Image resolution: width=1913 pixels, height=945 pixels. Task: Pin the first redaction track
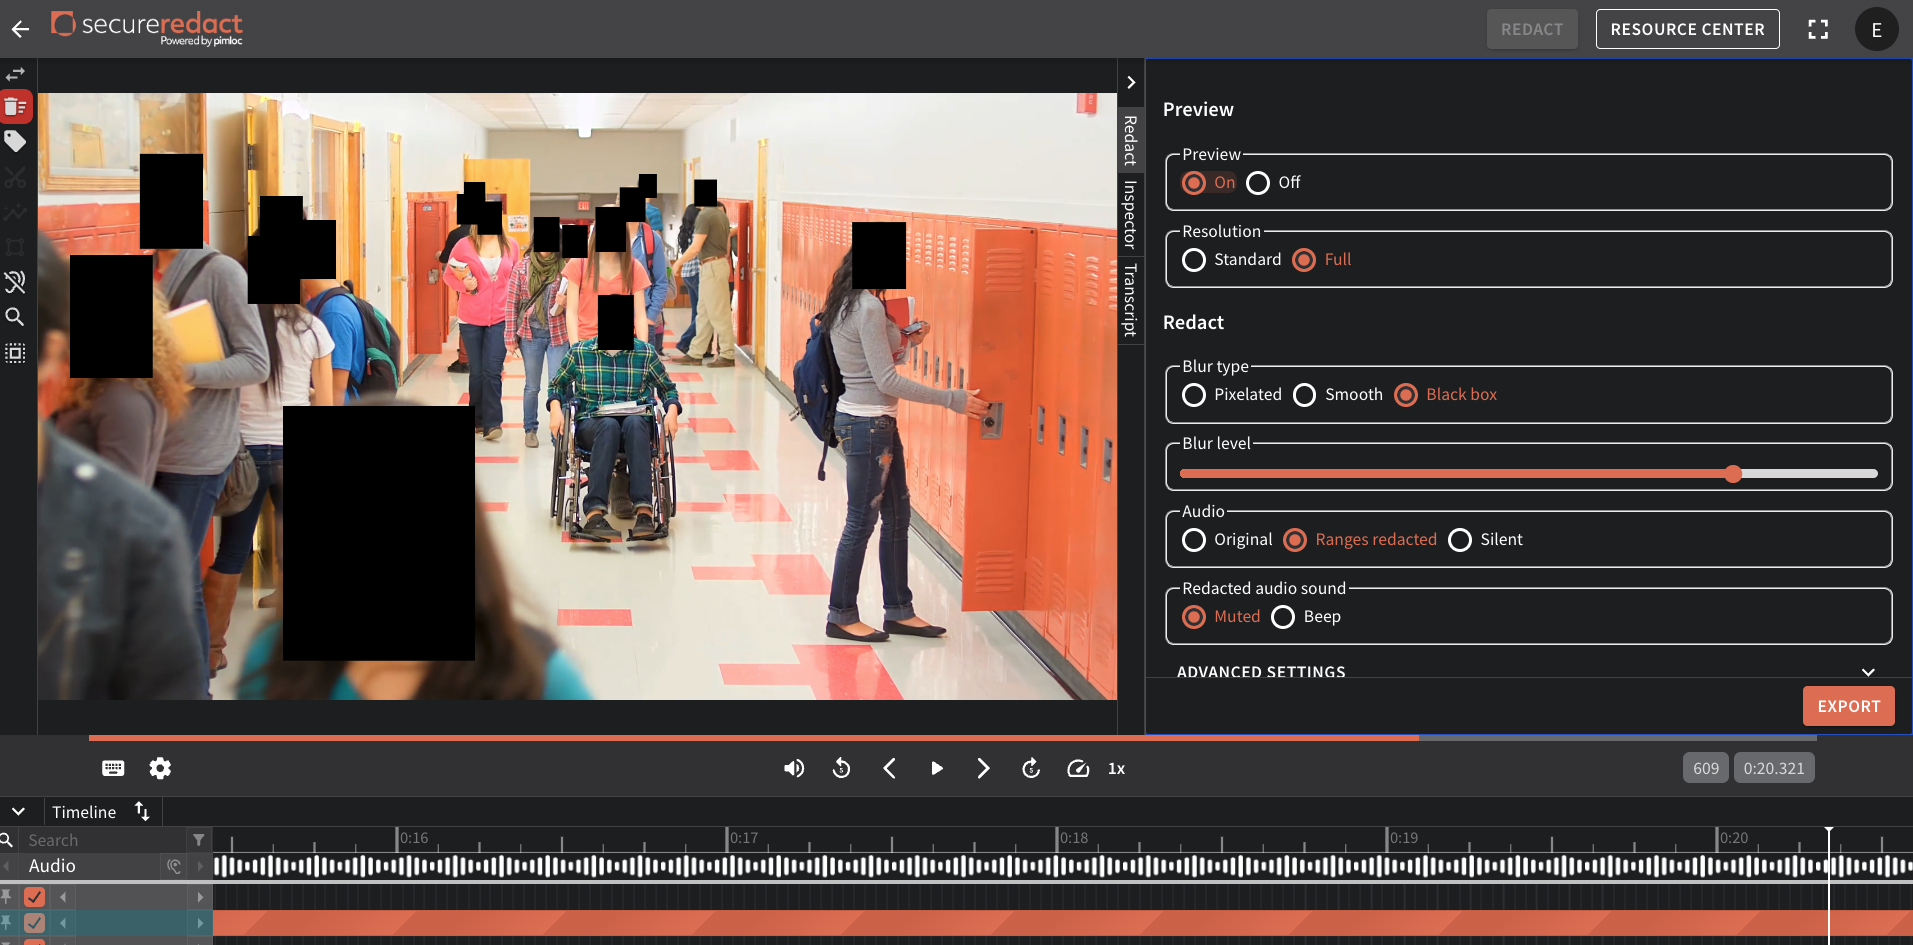click(x=6, y=896)
